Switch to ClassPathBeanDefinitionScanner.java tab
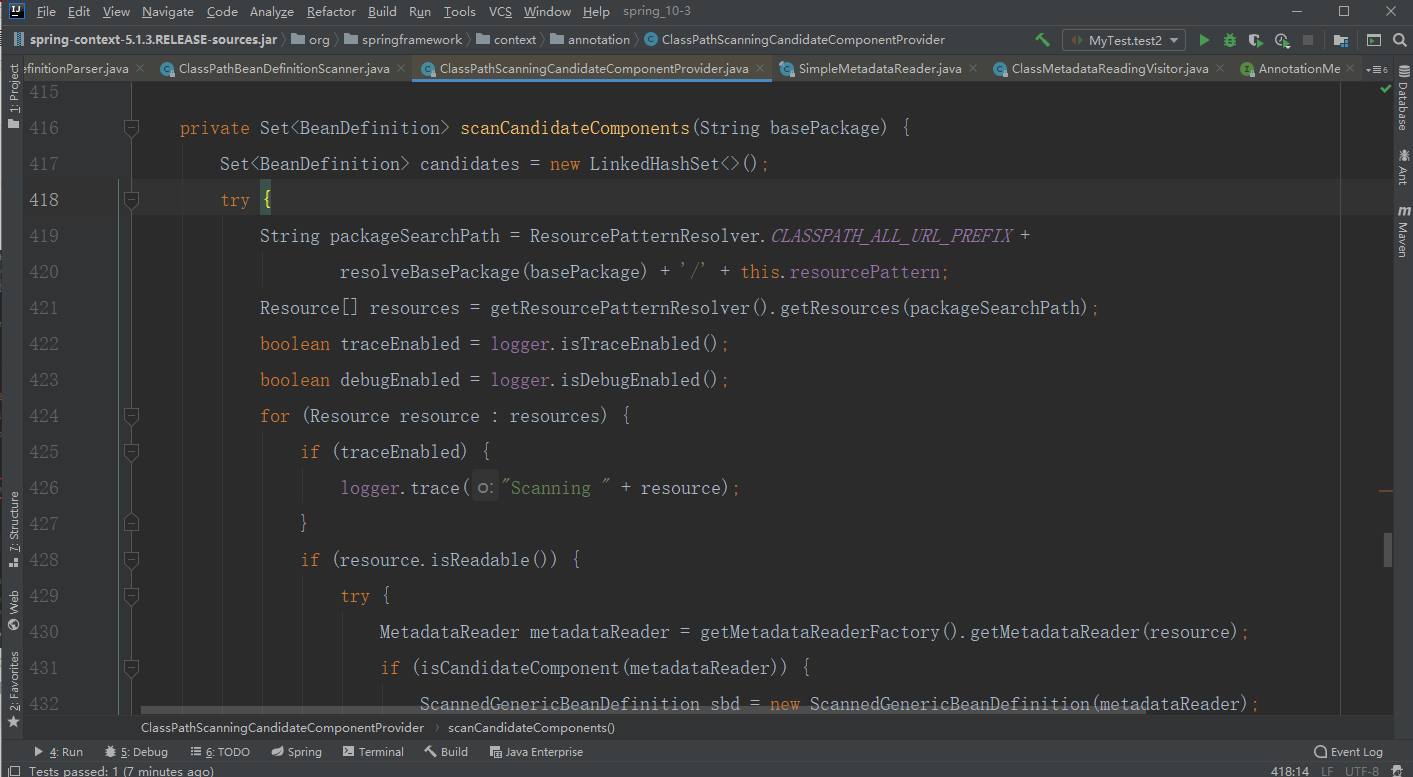The height and width of the screenshot is (777, 1413). point(284,69)
